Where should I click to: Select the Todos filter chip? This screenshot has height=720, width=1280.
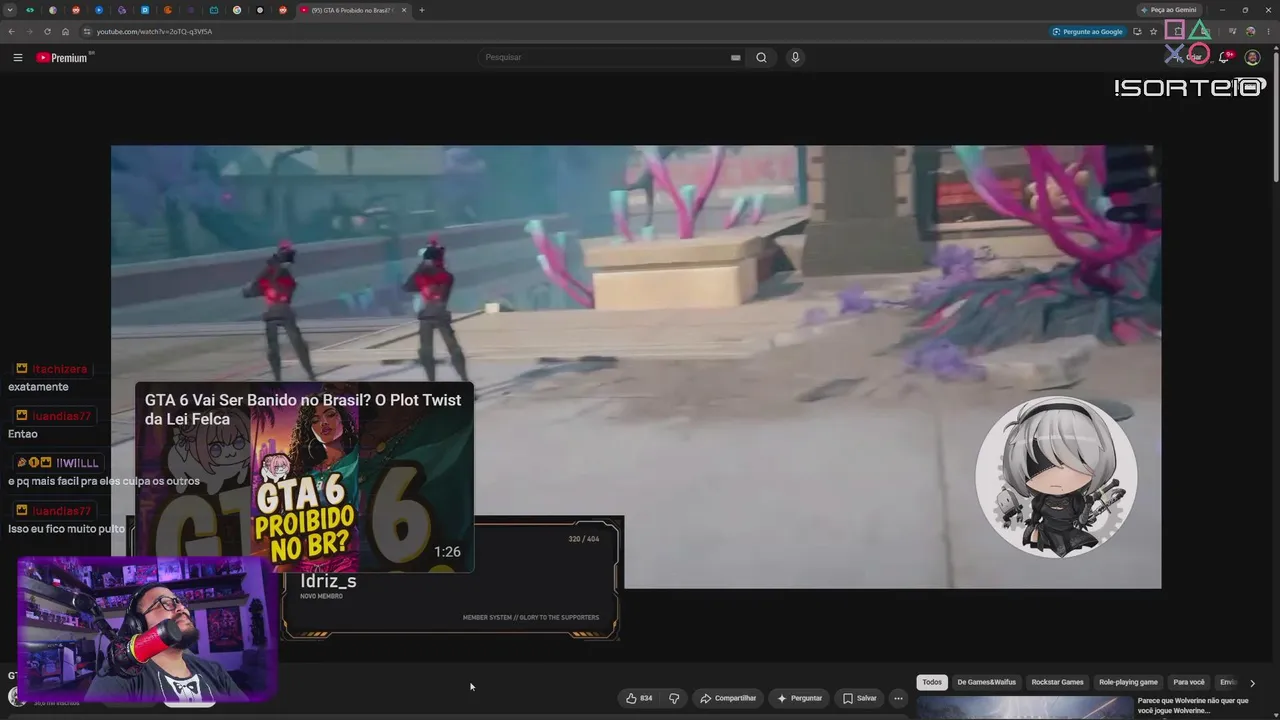[932, 682]
